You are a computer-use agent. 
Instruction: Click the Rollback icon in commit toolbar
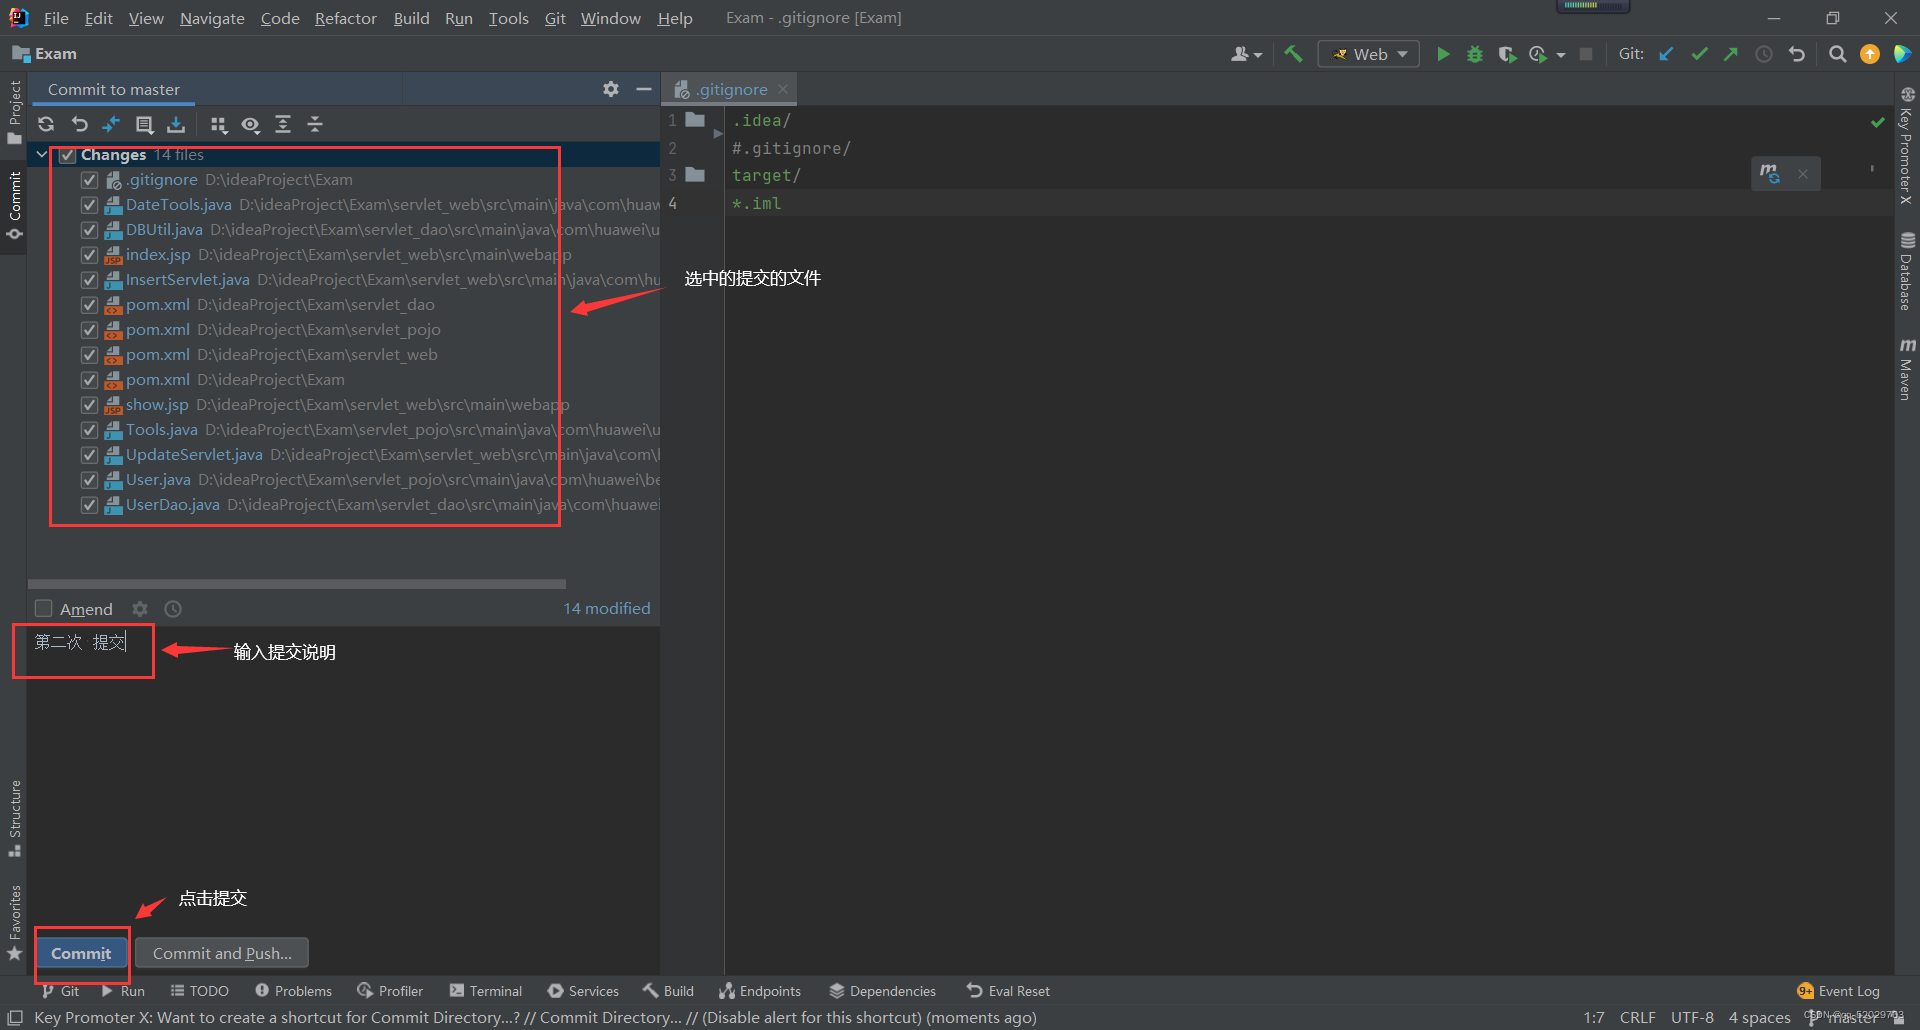point(79,124)
